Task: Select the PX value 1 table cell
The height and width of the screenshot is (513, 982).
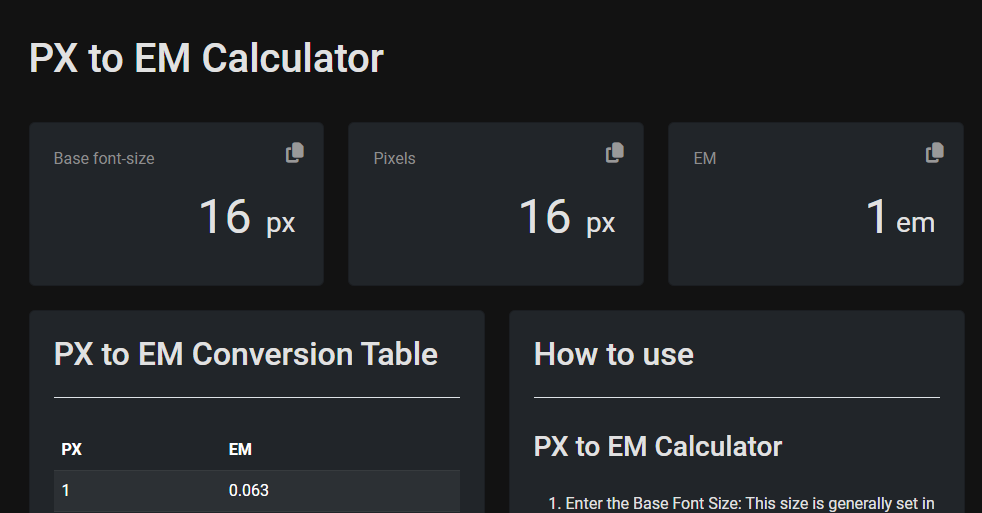Action: click(66, 490)
